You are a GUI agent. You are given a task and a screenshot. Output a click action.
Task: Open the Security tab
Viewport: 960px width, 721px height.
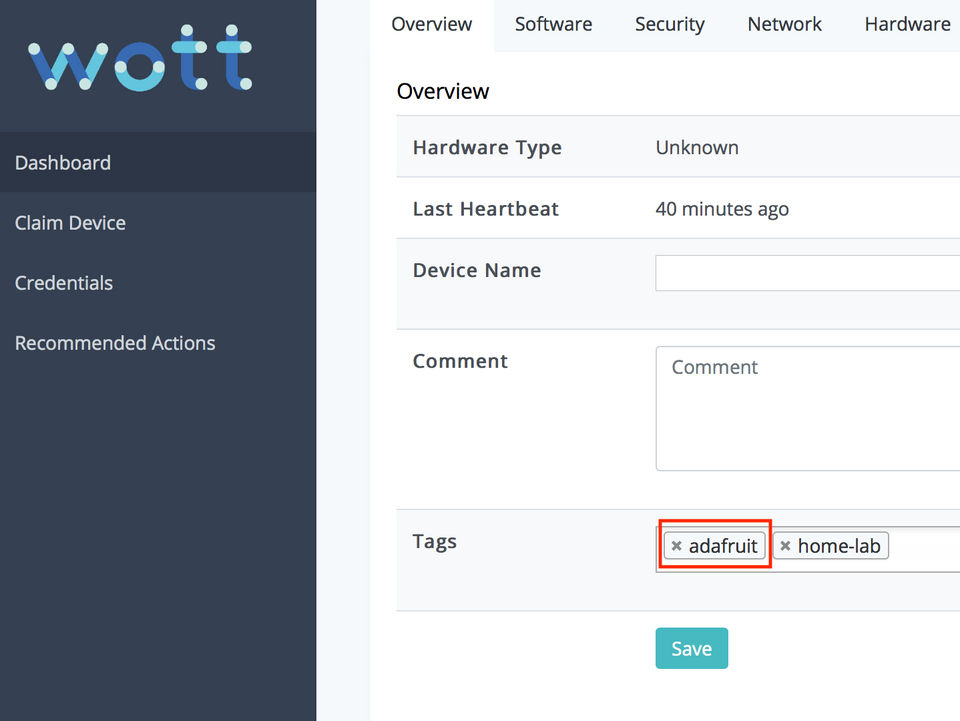(x=669, y=25)
